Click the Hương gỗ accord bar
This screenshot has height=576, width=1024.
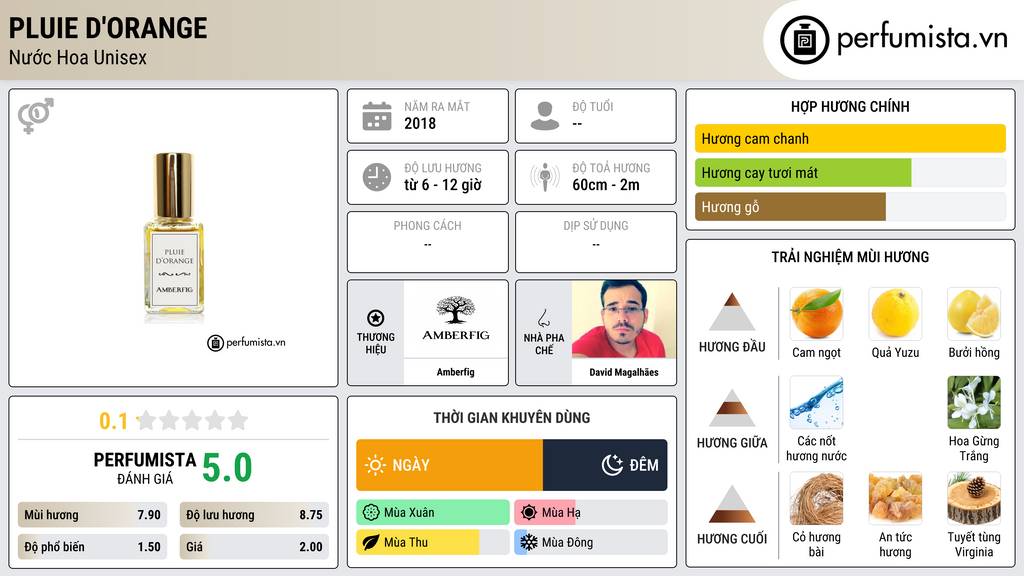point(850,206)
